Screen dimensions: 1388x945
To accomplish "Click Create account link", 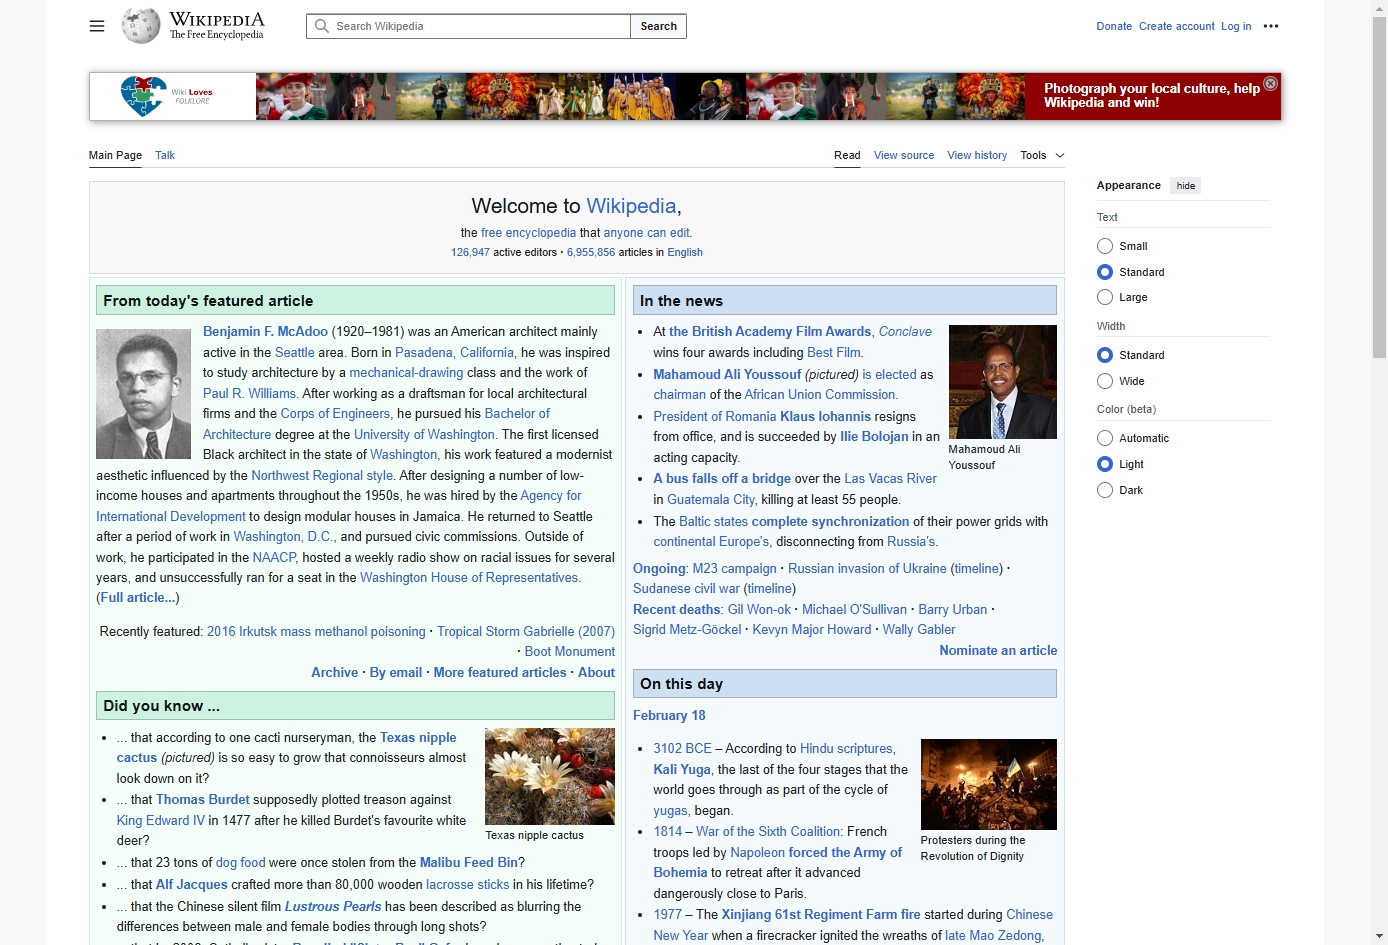I will (x=1177, y=26).
